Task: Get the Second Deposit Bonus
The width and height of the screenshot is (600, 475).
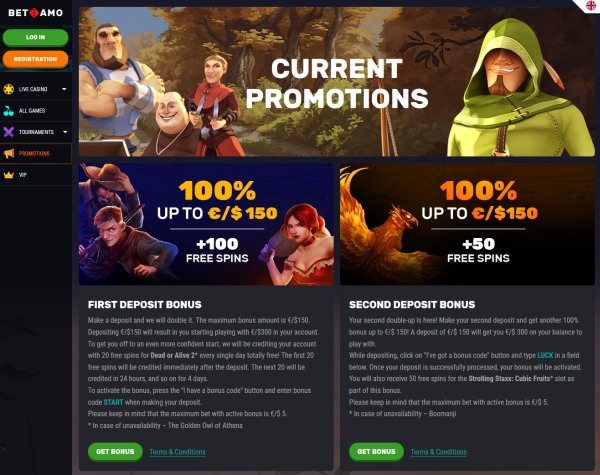Action: (376, 452)
